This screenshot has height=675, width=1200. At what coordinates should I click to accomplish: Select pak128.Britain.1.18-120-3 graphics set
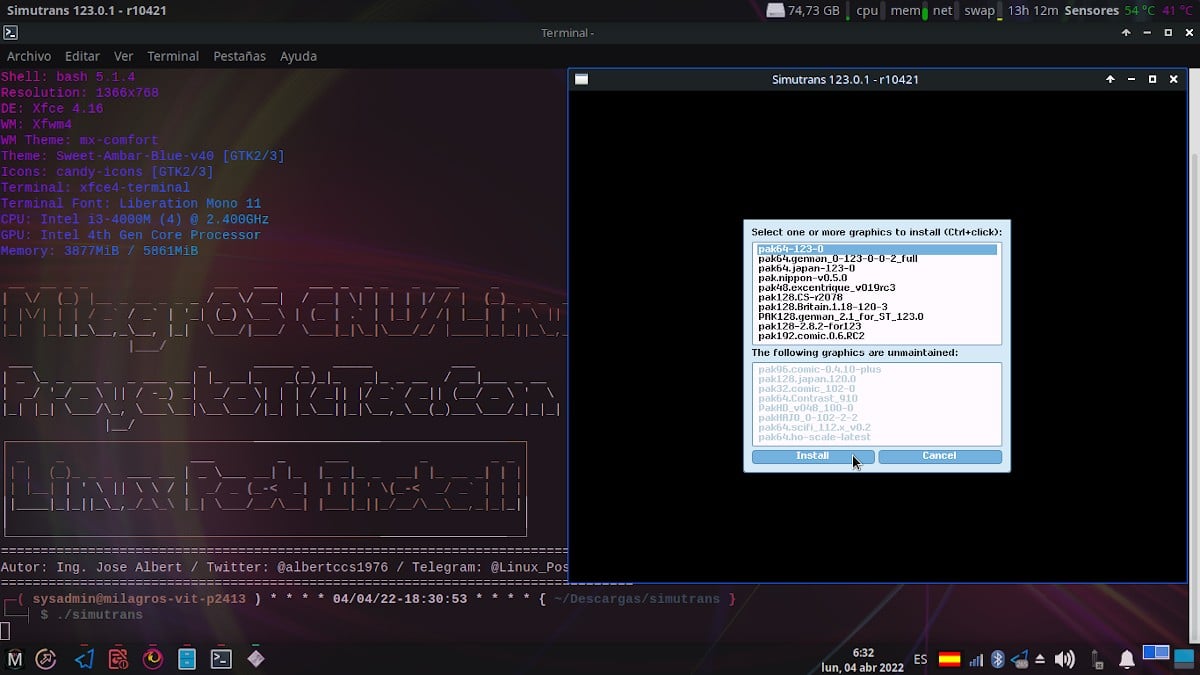[x=822, y=307]
